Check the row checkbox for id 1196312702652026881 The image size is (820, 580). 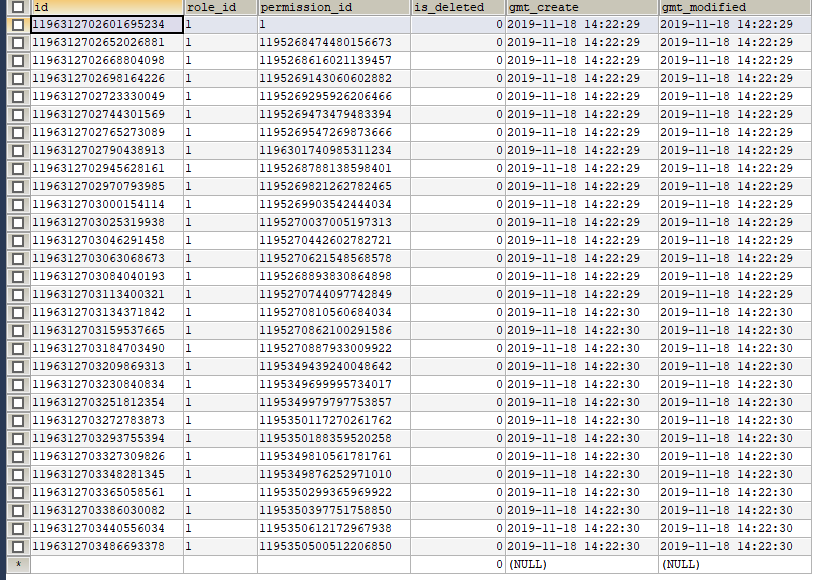click(x=18, y=43)
